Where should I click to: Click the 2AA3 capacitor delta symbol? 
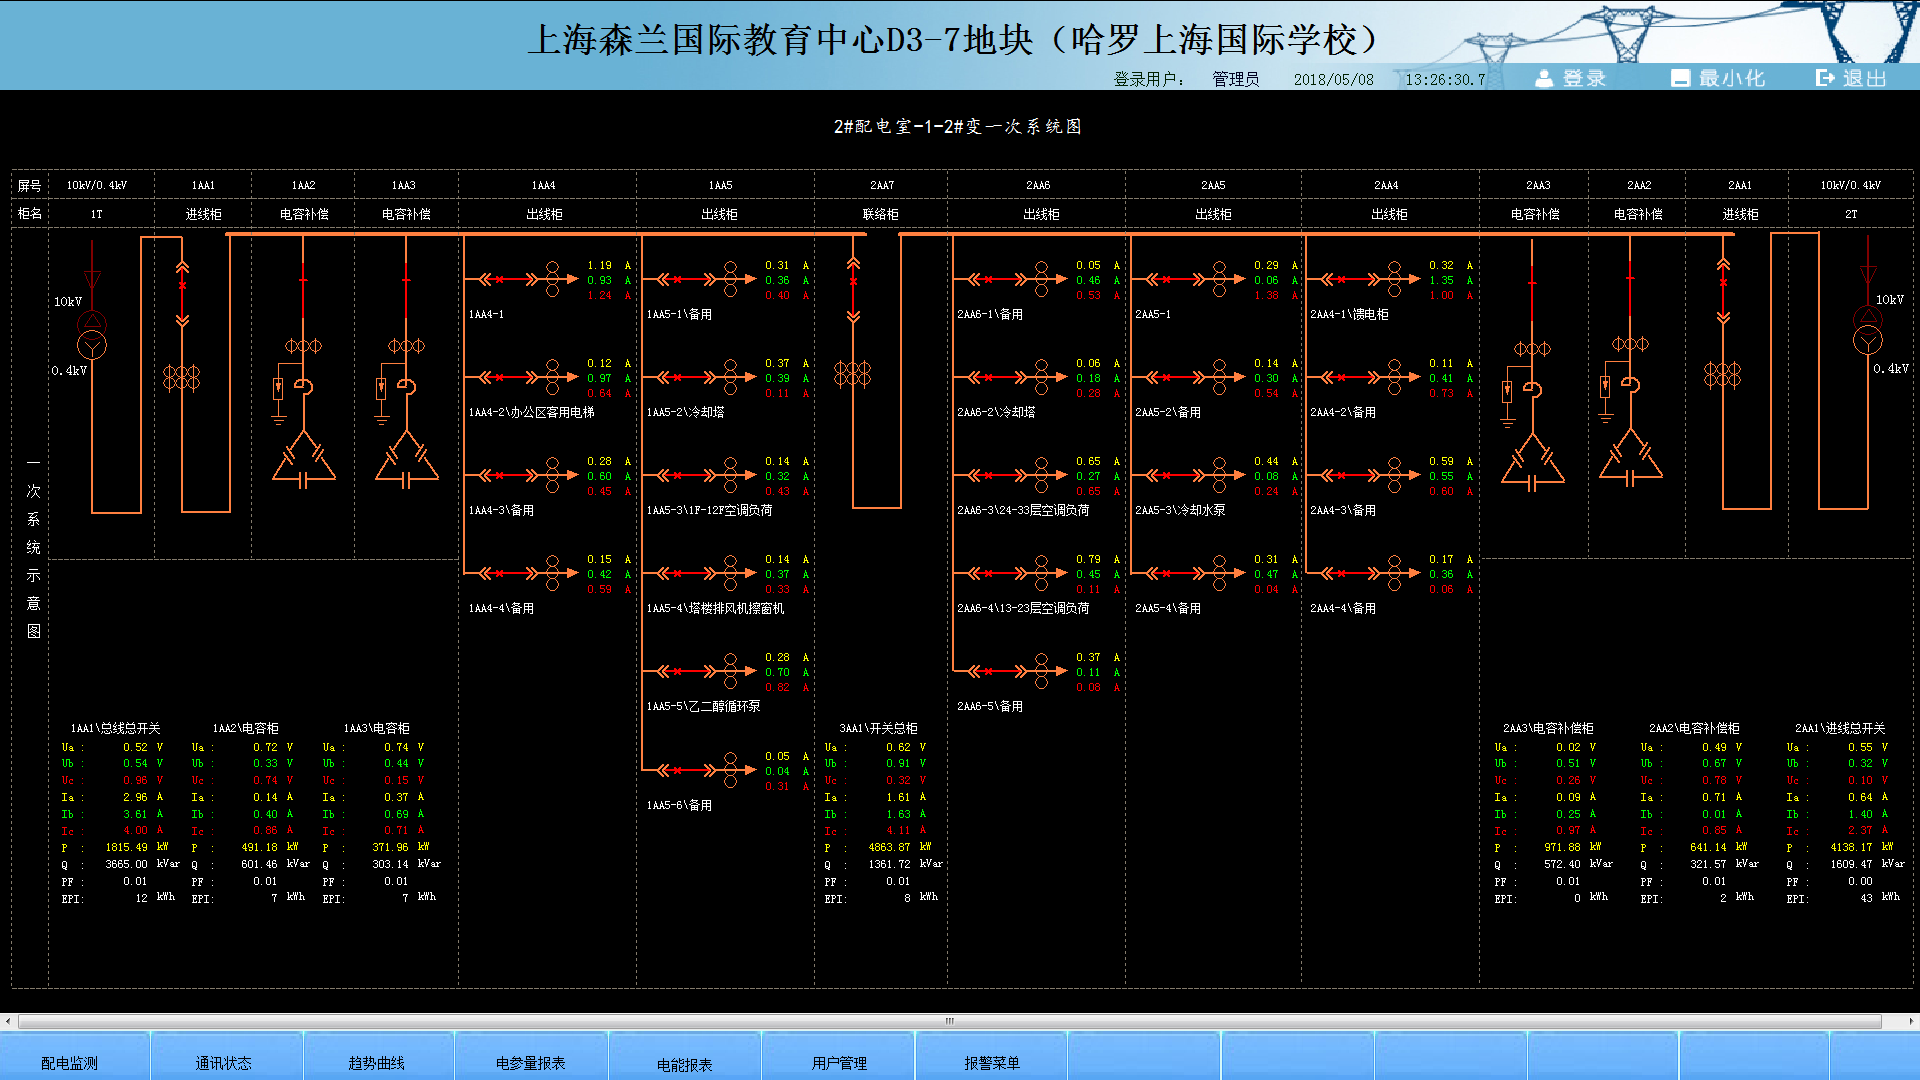click(x=1532, y=464)
